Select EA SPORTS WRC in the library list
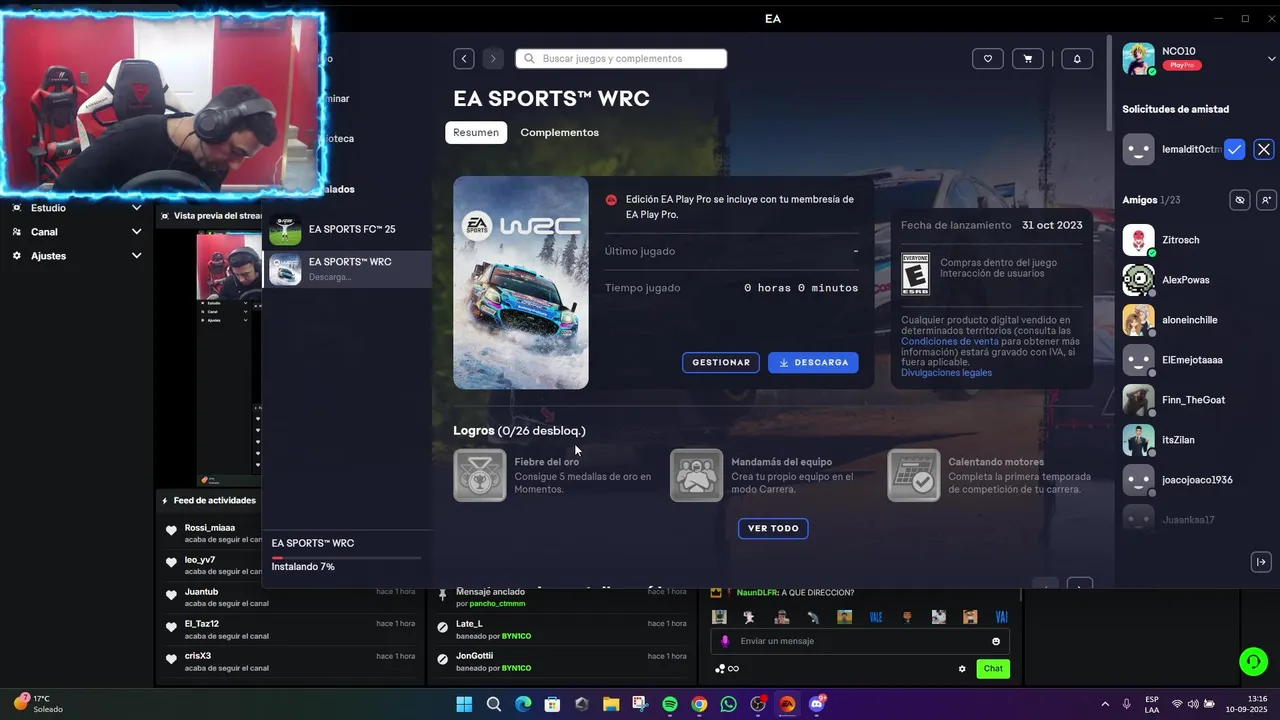 [347, 268]
